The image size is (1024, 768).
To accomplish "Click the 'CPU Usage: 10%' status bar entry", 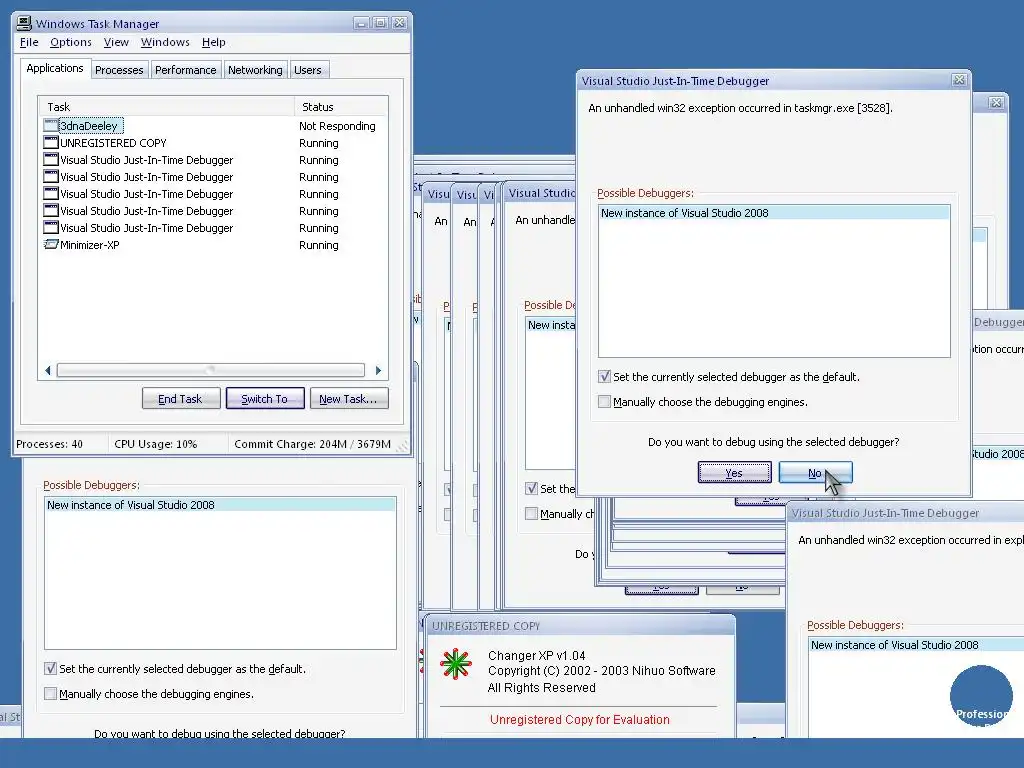I will tap(155, 444).
